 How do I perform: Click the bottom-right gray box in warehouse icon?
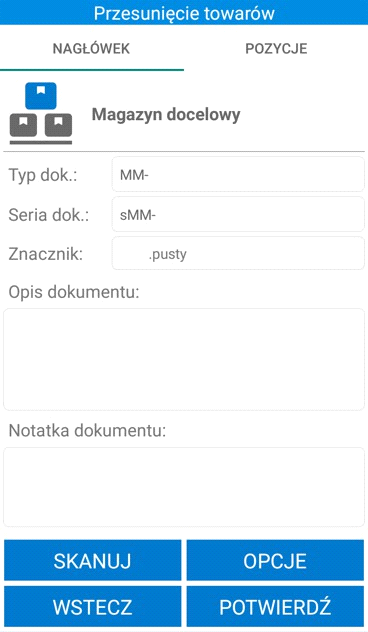pos(58,125)
